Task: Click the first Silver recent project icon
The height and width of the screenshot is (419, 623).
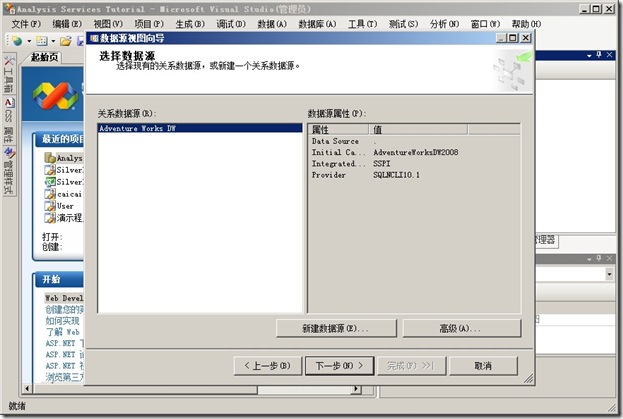Action: [x=50, y=170]
